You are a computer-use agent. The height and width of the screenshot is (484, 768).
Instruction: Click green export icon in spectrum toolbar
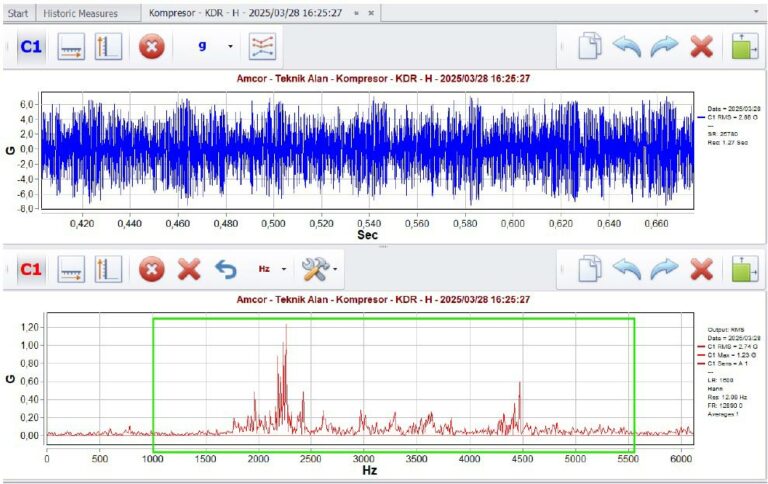point(744,268)
